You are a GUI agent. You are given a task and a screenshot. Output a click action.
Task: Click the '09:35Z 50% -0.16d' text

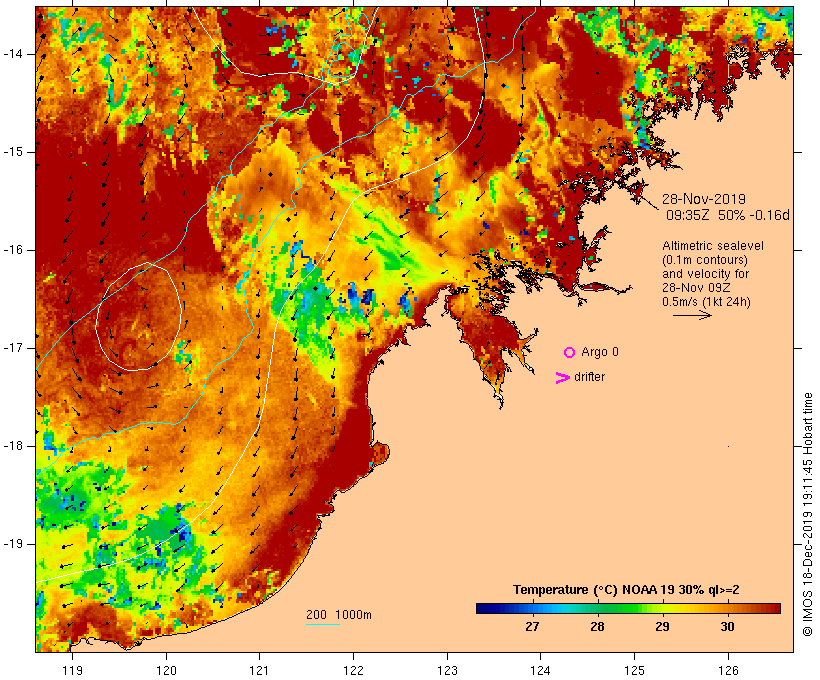[x=727, y=215]
